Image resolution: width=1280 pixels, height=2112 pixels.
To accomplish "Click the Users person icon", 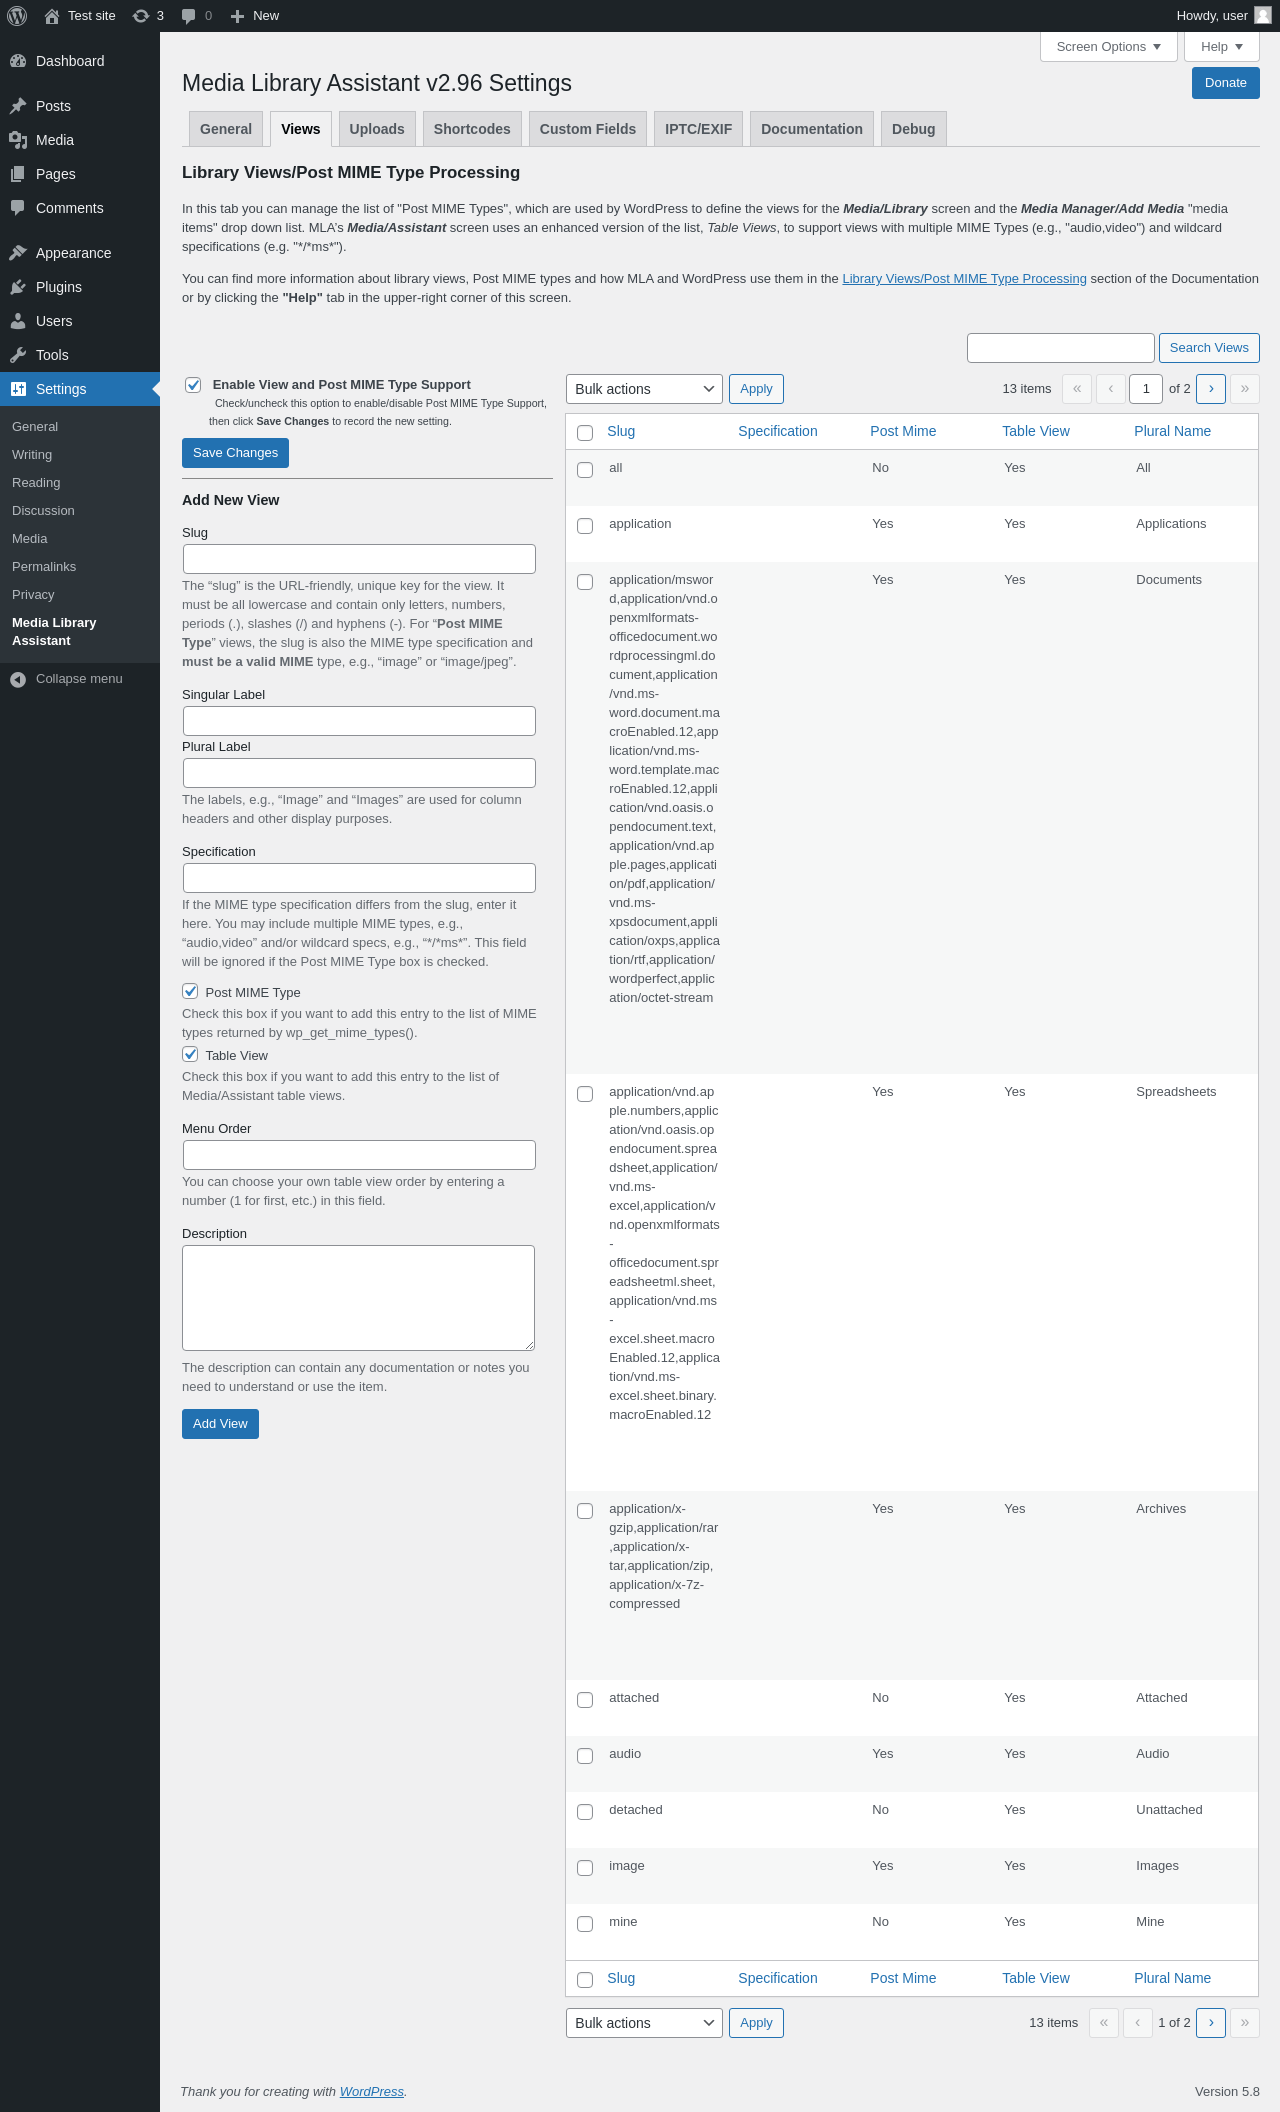I will (18, 321).
